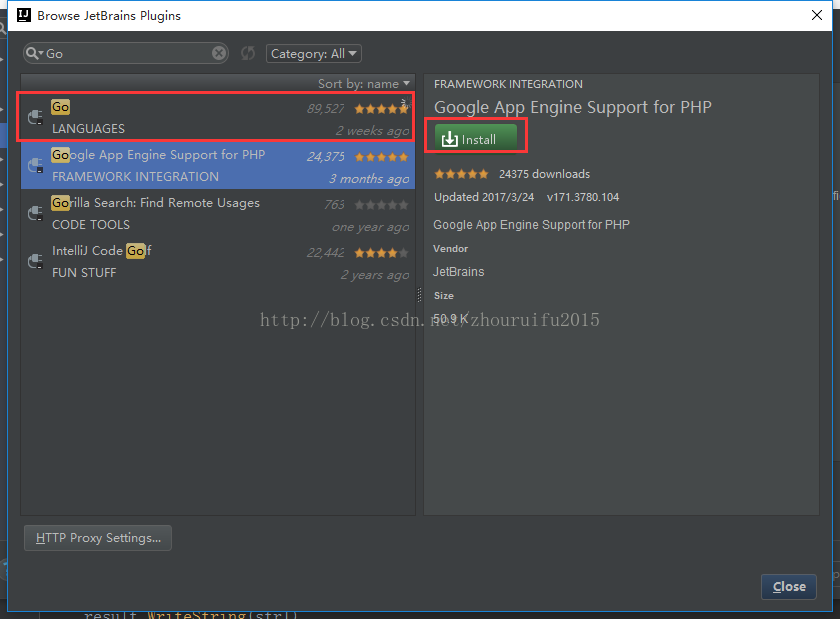
Task: Click the Gorilla Search plugin icon
Action: tap(35, 213)
